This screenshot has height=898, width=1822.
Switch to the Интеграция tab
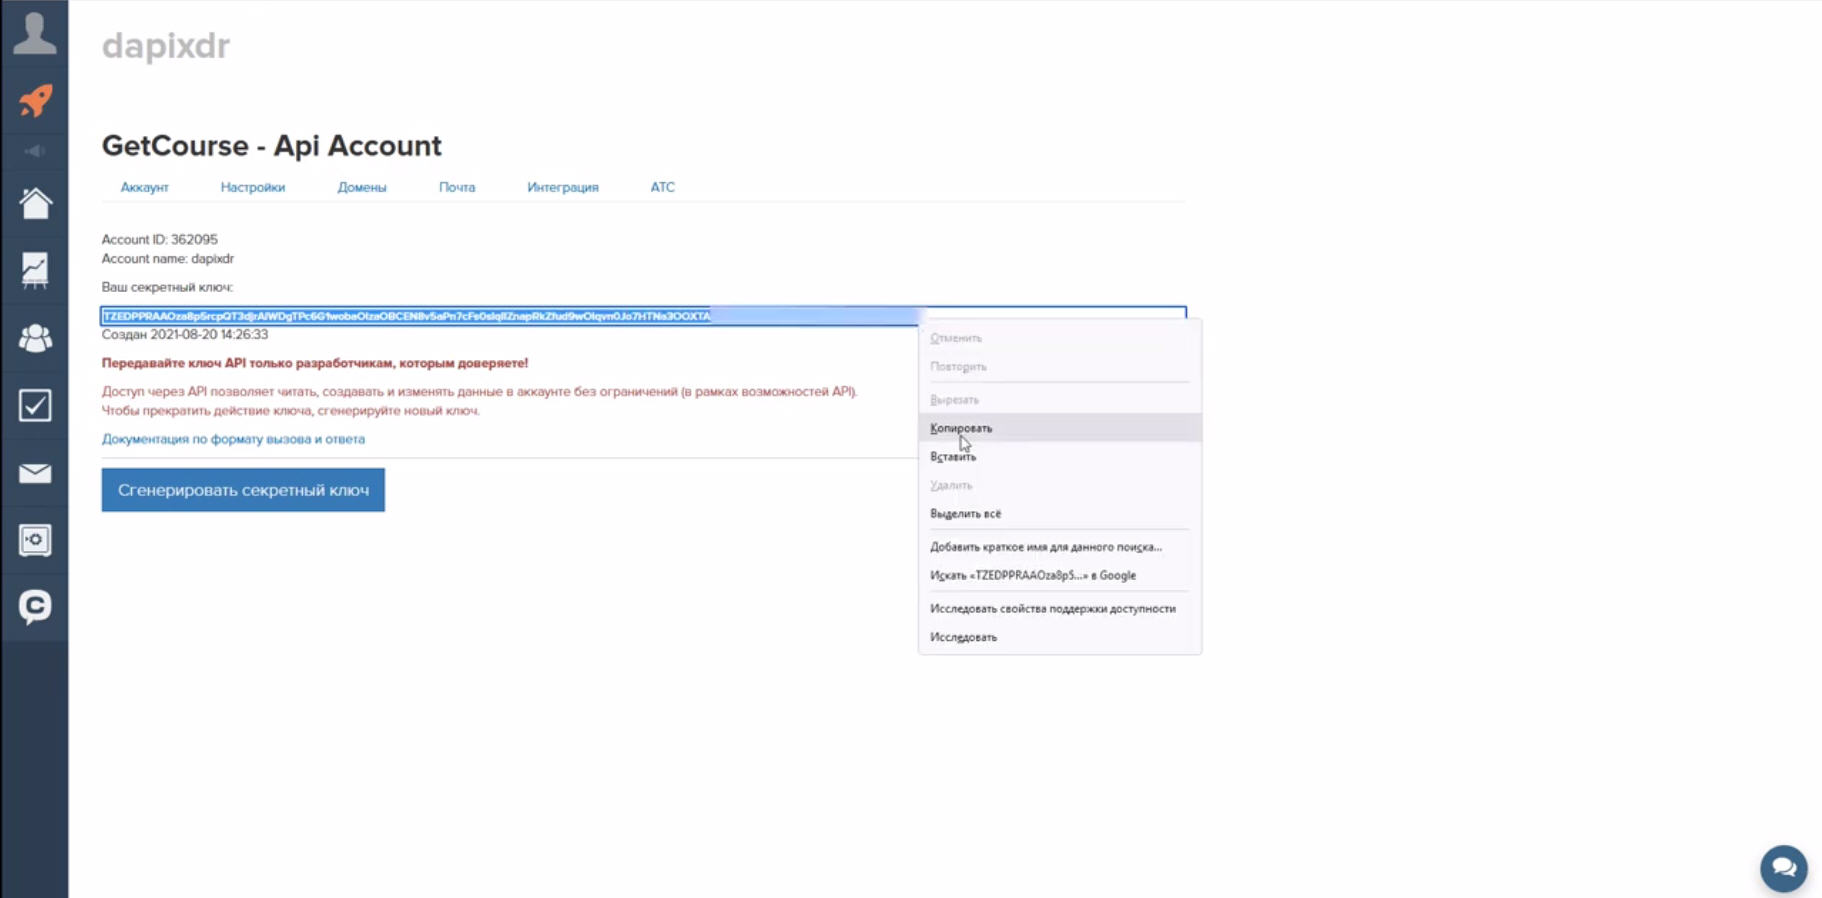pyautogui.click(x=563, y=187)
